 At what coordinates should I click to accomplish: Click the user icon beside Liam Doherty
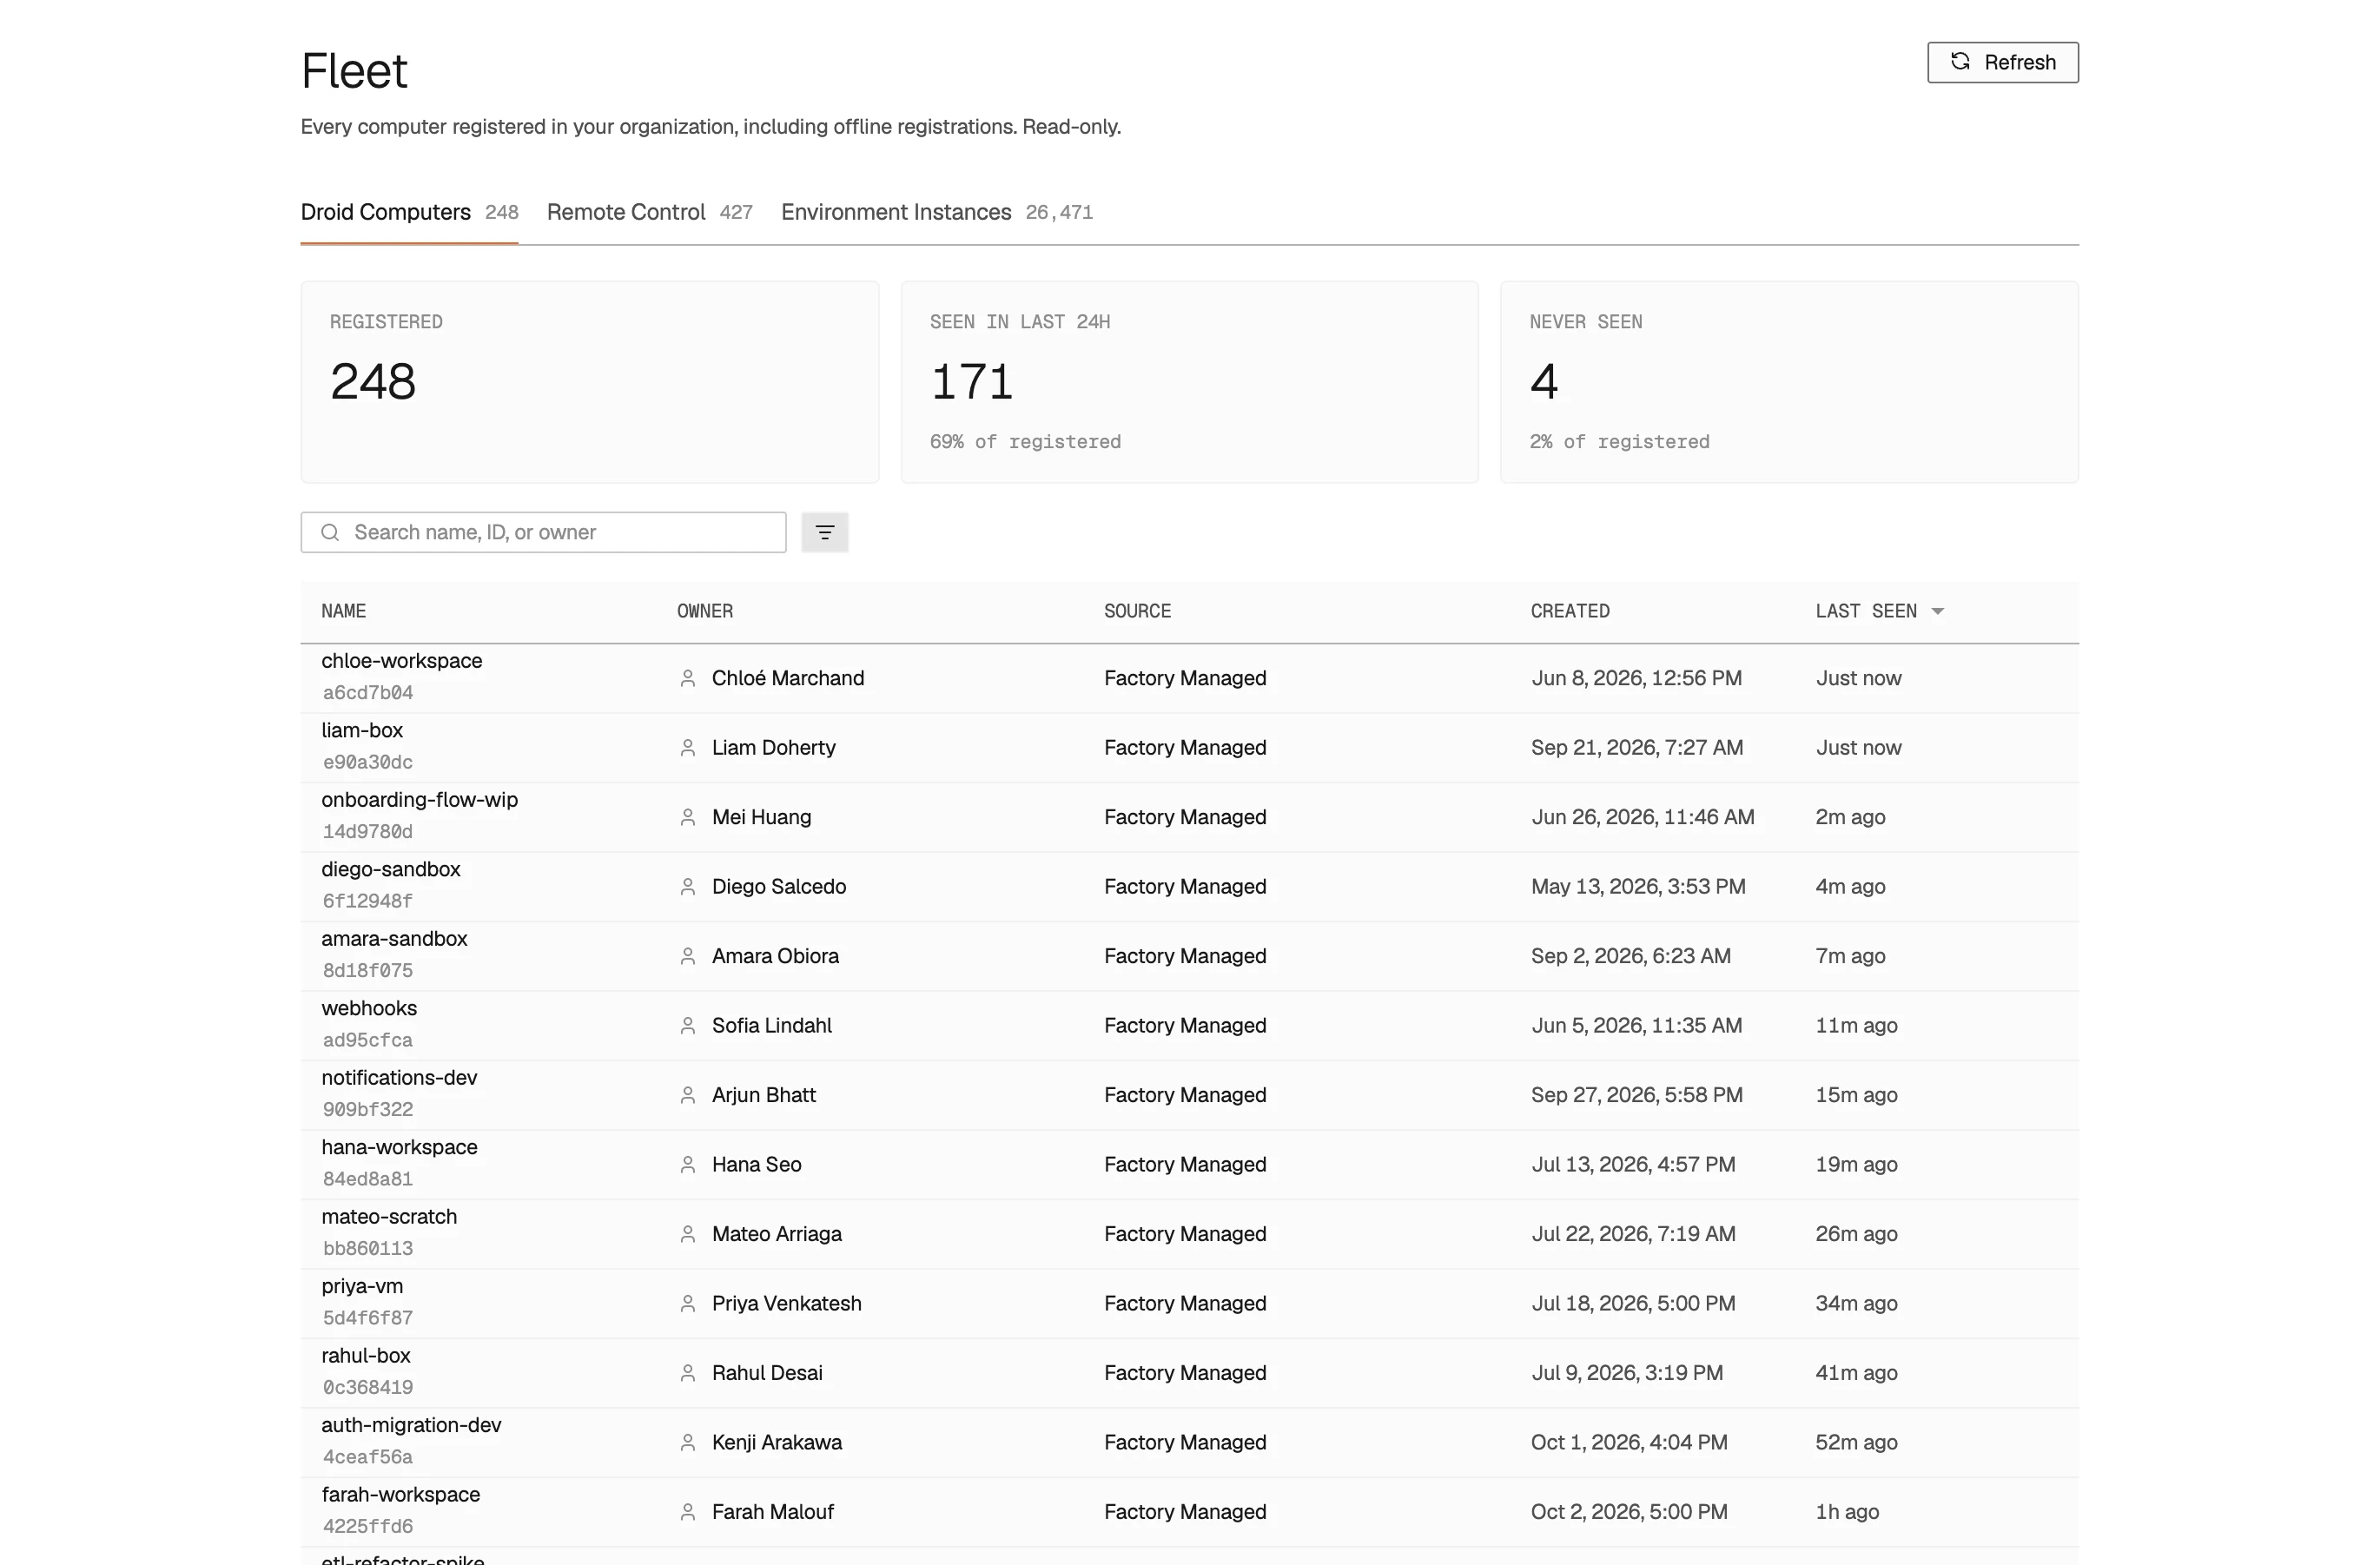coord(687,748)
